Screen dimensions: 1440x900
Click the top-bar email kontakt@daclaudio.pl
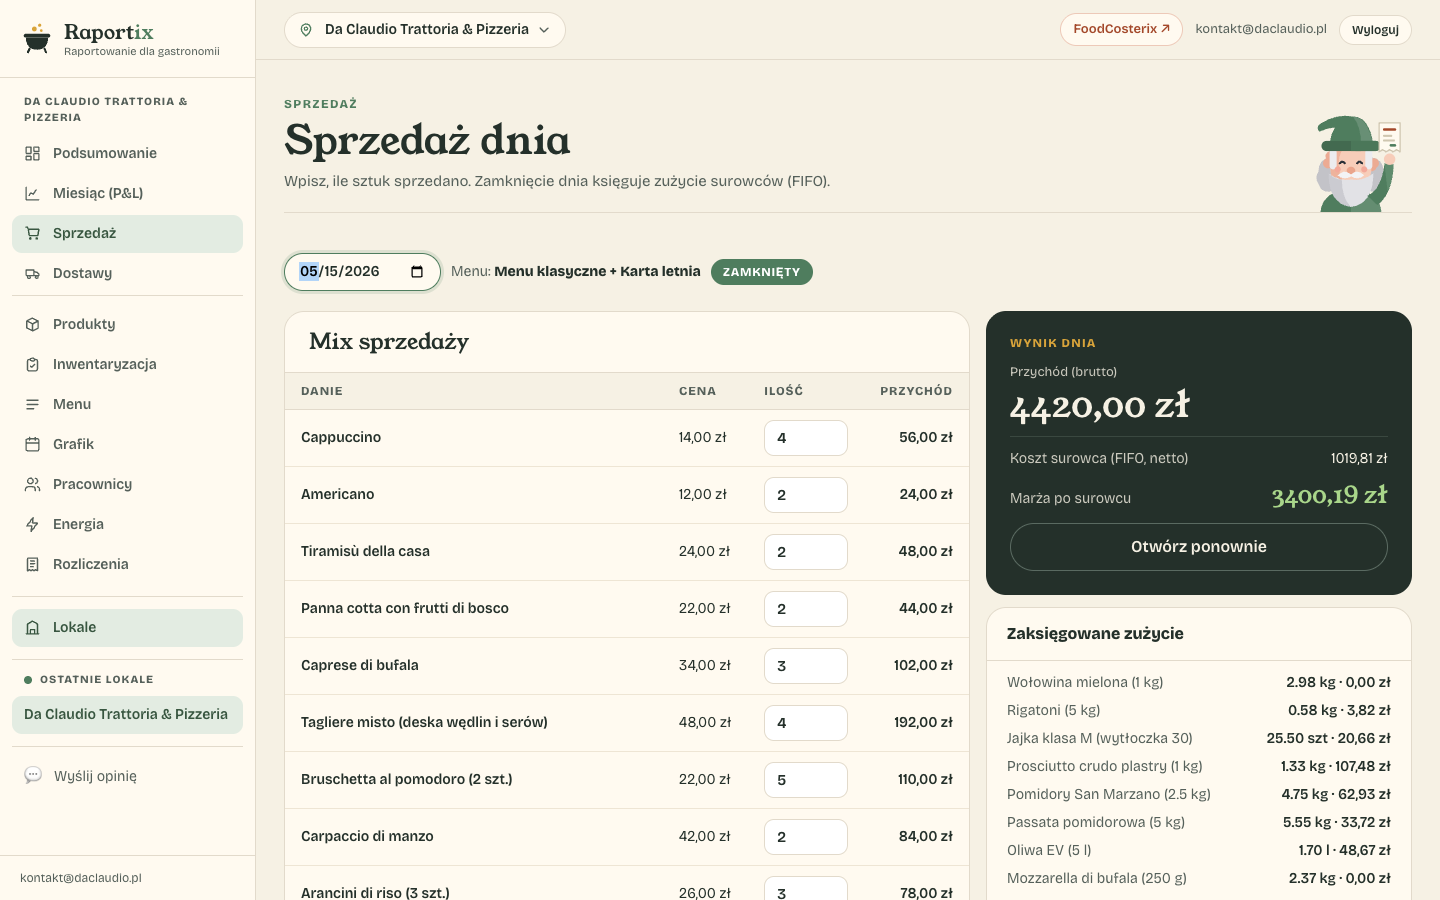click(x=1261, y=29)
